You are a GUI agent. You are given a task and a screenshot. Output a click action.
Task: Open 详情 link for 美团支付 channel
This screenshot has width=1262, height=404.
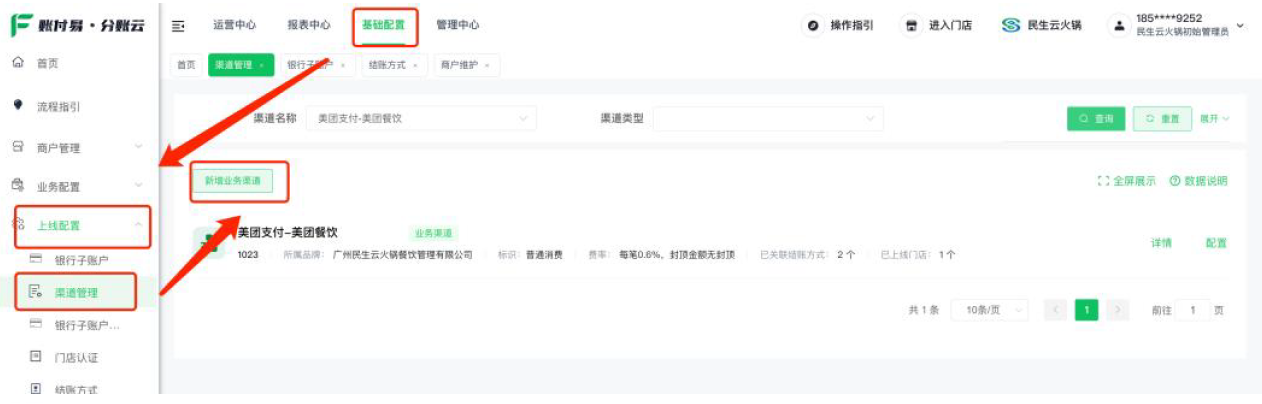[x=1161, y=243]
